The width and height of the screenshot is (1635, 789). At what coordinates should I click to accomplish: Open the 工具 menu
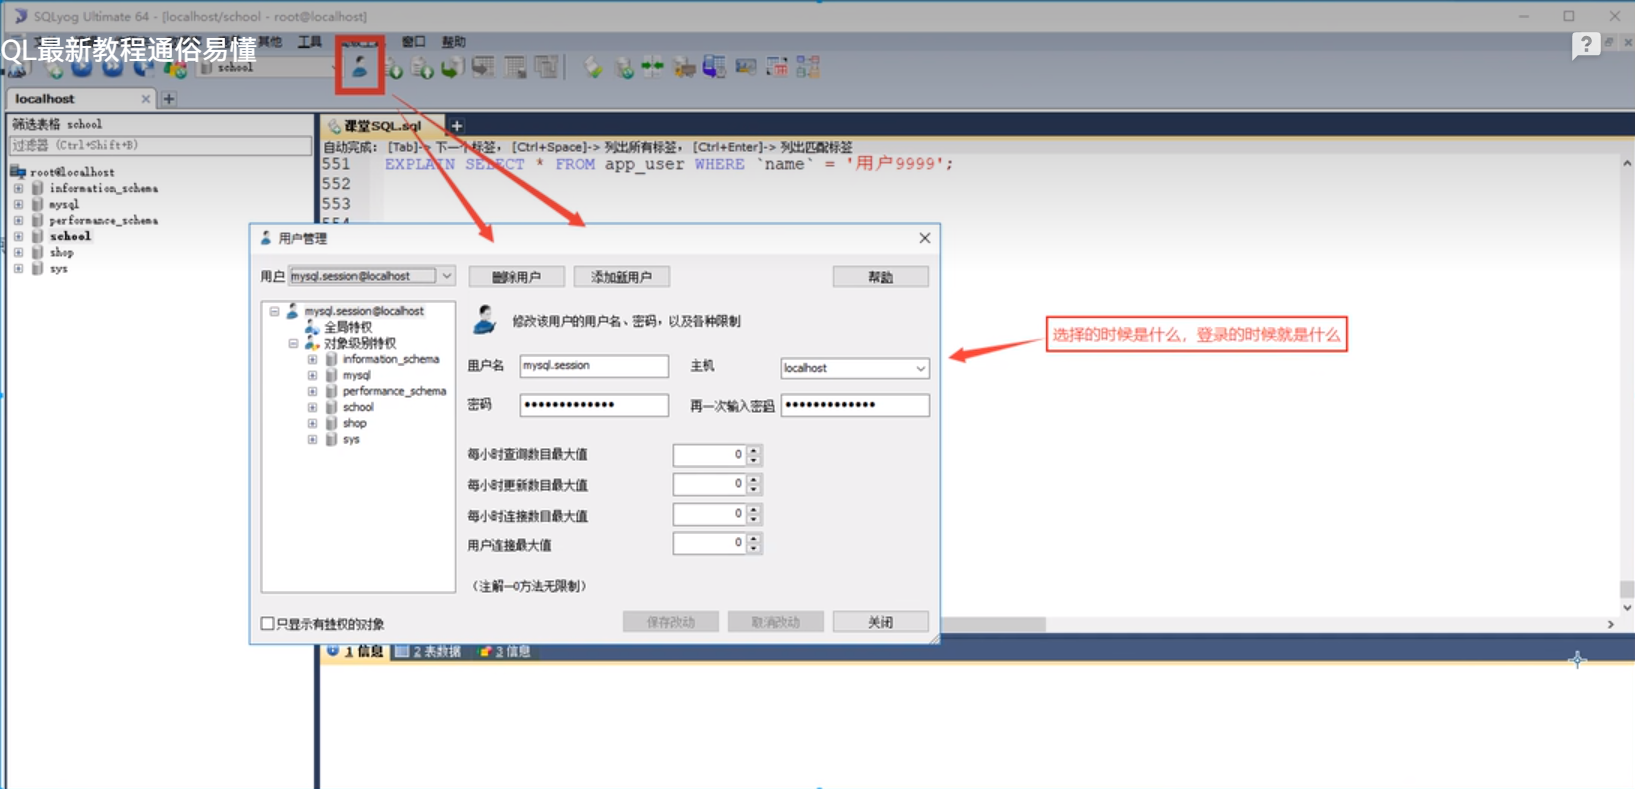(x=310, y=42)
